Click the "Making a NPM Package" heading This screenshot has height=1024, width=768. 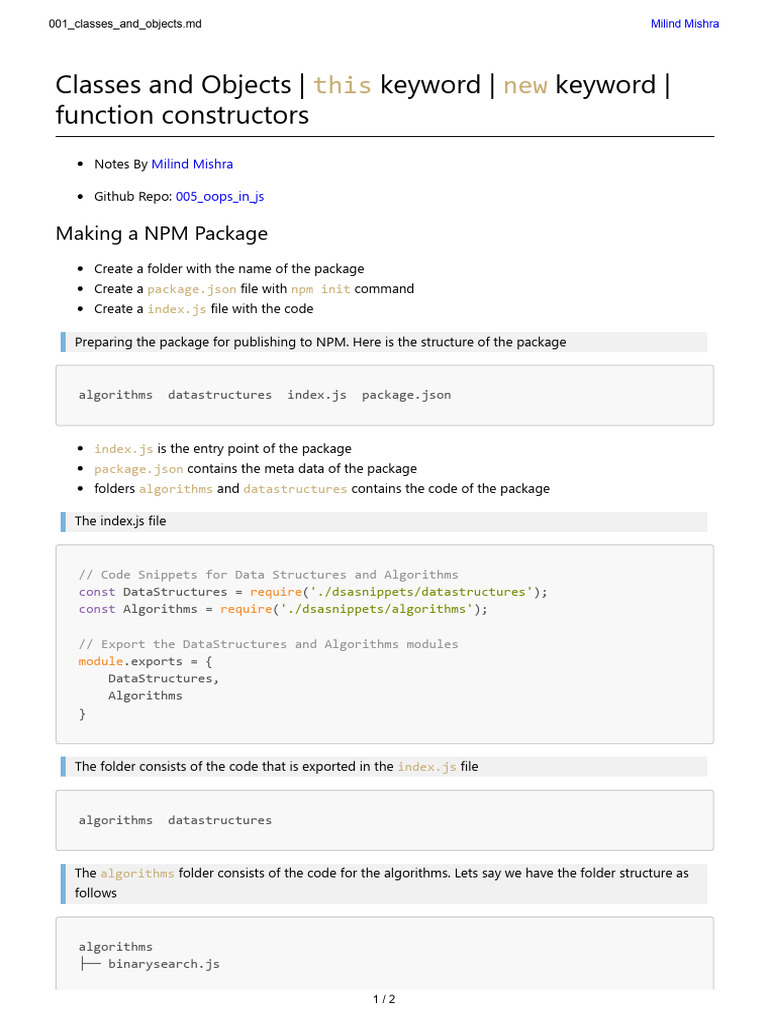(x=162, y=234)
